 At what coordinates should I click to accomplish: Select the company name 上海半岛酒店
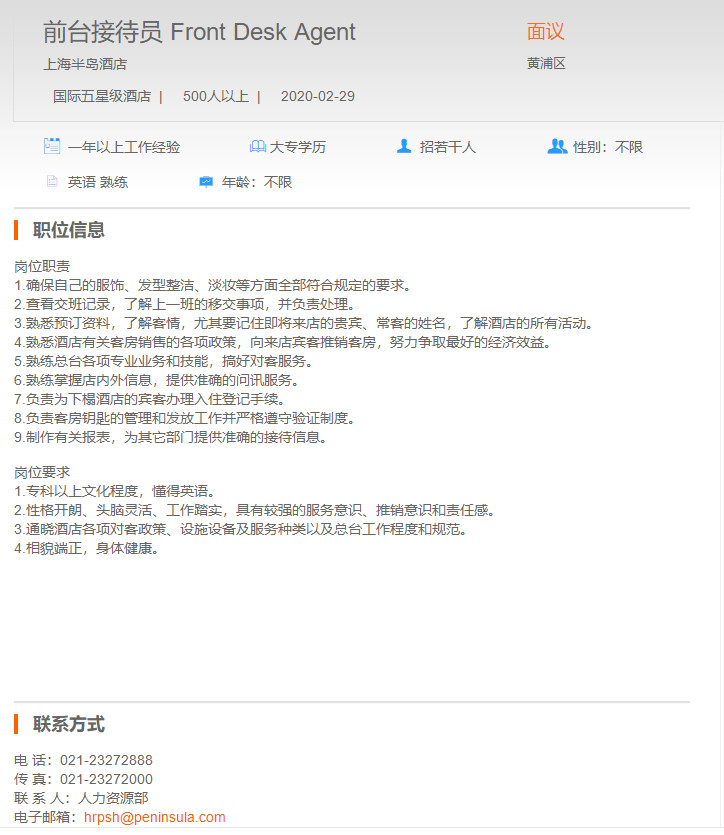pos(85,64)
